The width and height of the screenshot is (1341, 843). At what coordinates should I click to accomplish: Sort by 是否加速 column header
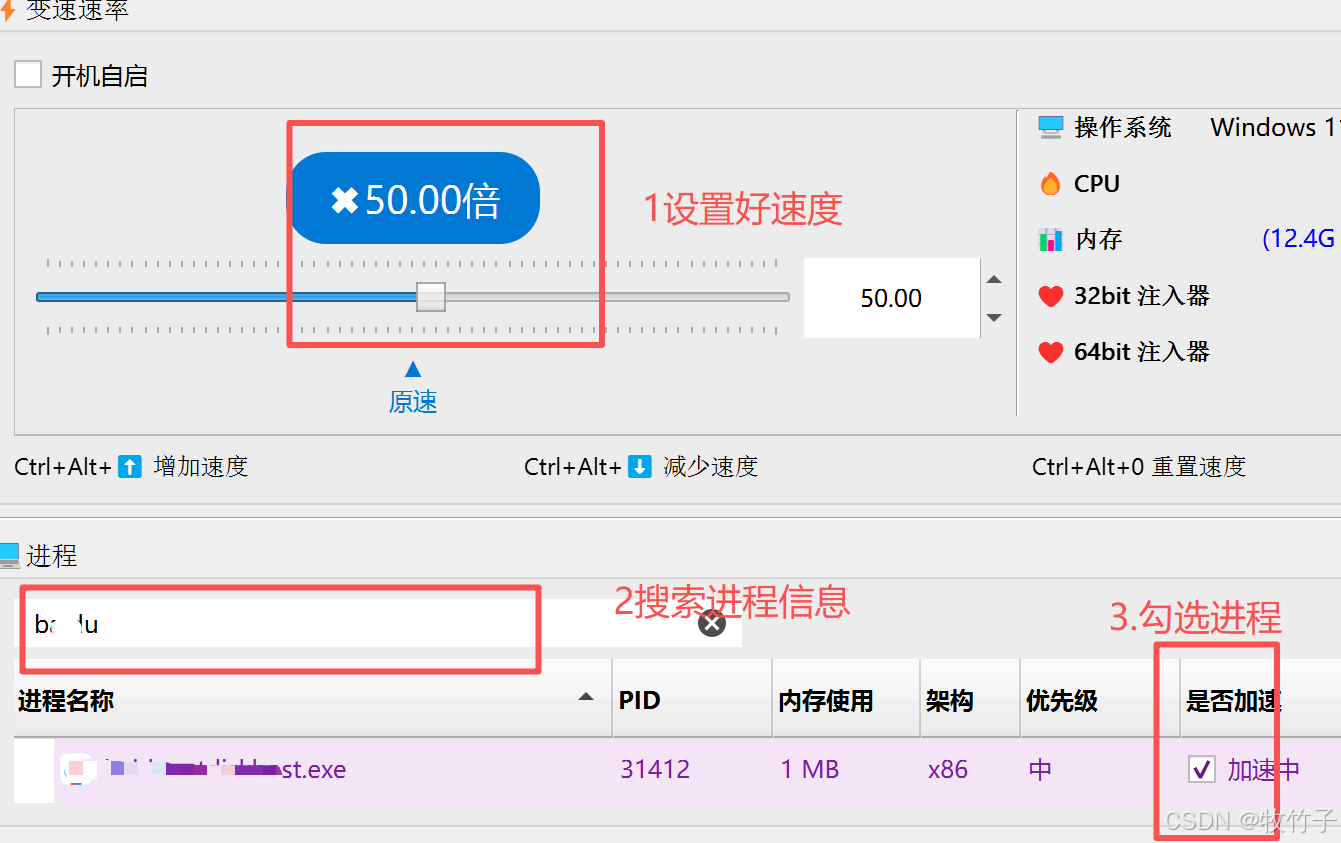tap(1260, 699)
